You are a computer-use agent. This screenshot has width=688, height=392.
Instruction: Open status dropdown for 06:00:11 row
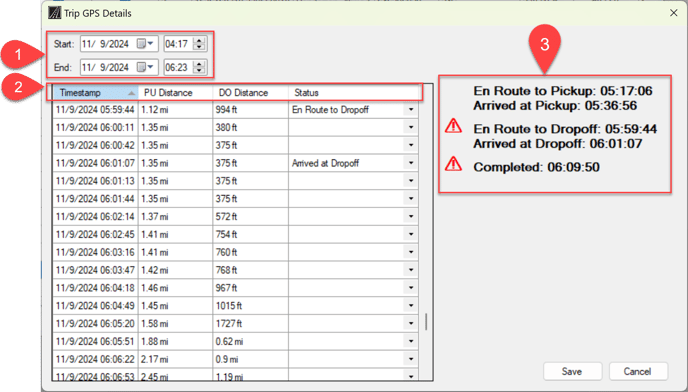pos(411,127)
